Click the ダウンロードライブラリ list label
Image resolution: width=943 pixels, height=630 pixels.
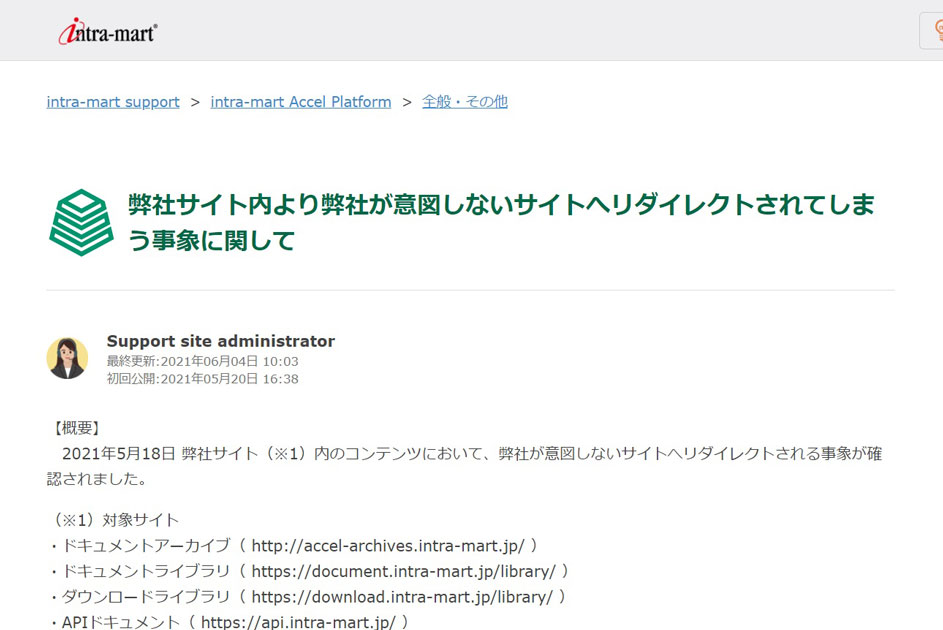146,597
